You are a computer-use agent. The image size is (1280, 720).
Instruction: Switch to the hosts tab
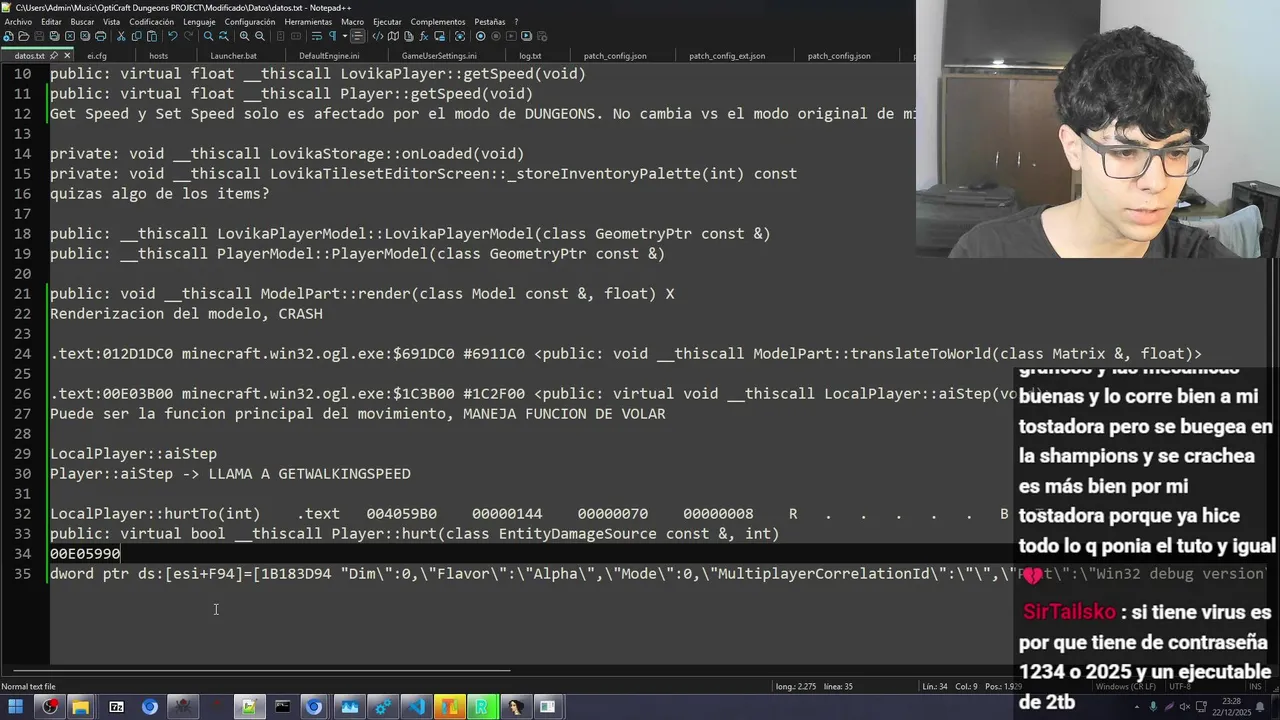[158, 56]
